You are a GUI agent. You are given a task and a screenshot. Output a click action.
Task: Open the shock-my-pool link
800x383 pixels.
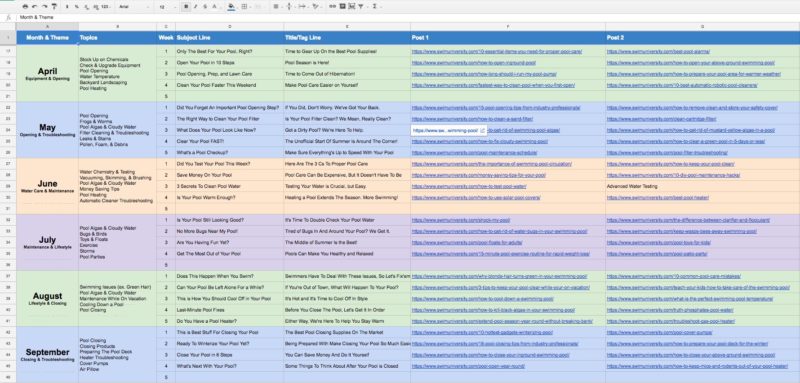click(x=461, y=220)
